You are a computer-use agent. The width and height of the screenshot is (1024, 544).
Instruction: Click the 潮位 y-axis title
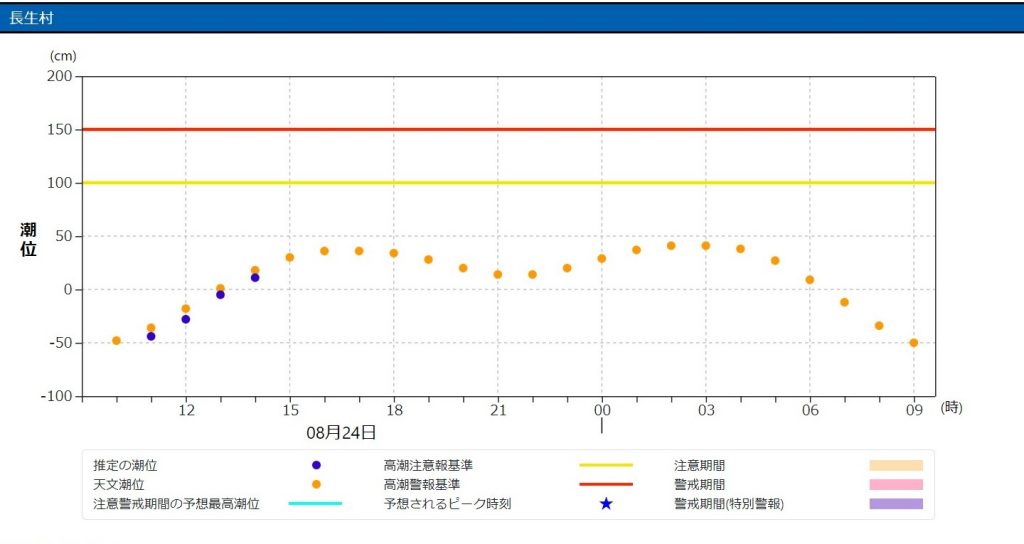pos(28,240)
